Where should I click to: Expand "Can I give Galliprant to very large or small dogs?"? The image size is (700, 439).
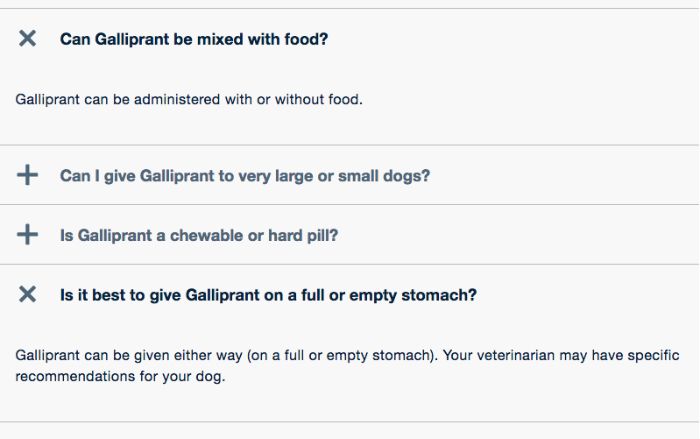tap(245, 176)
